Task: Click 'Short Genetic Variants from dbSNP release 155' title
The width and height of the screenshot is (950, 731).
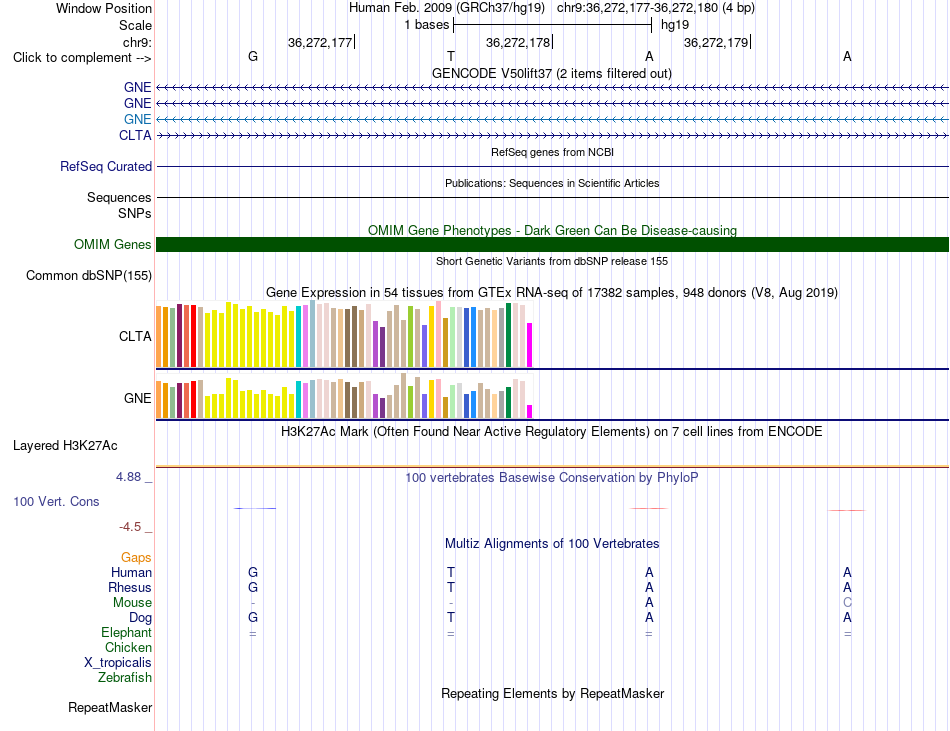Action: [552, 261]
